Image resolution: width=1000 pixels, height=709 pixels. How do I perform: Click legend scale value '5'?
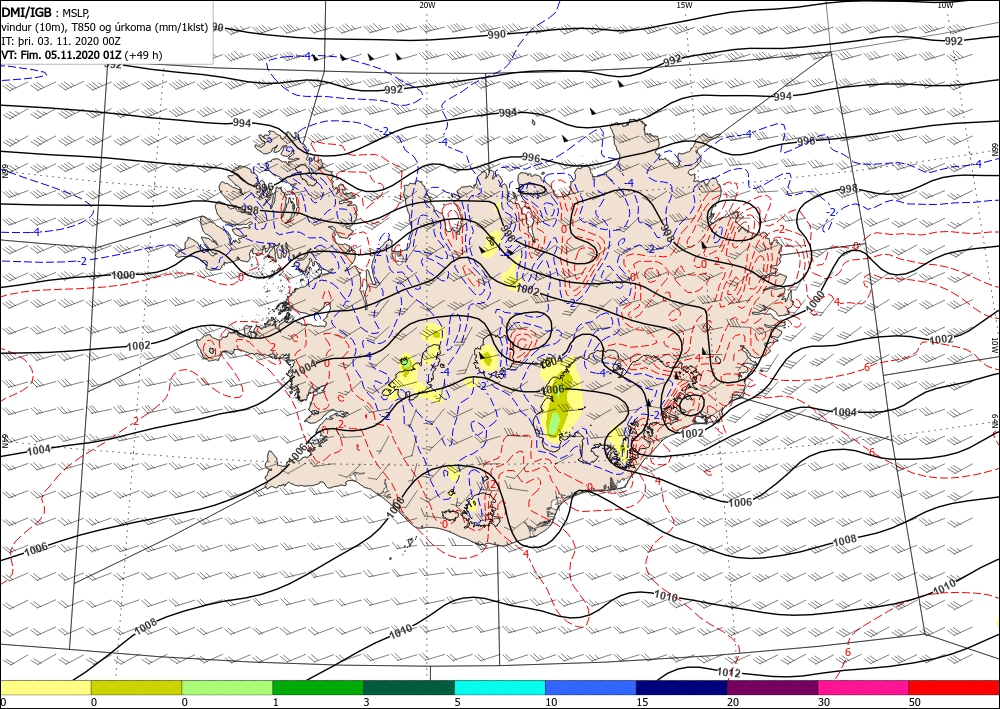pos(457,702)
